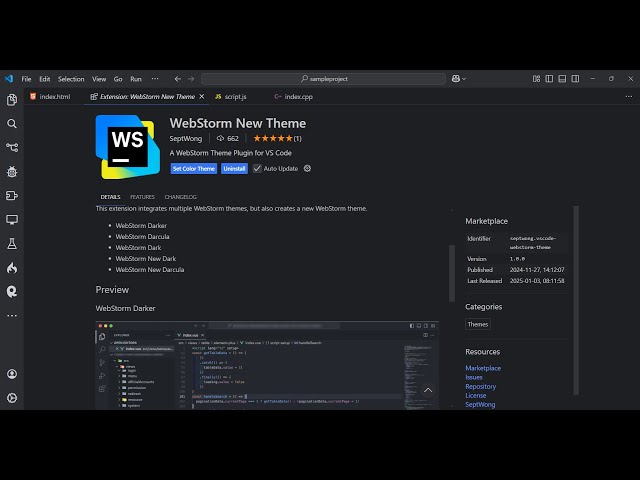Open the License resource link
This screenshot has width=640, height=480.
pyautogui.click(x=476, y=395)
